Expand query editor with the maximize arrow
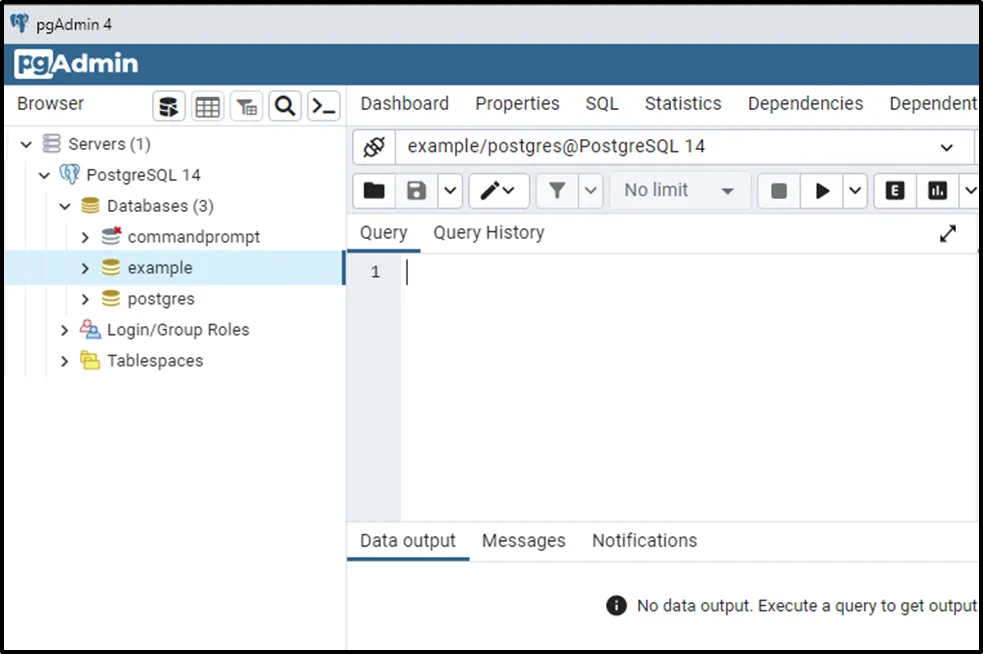The width and height of the screenshot is (983, 654). coord(948,233)
